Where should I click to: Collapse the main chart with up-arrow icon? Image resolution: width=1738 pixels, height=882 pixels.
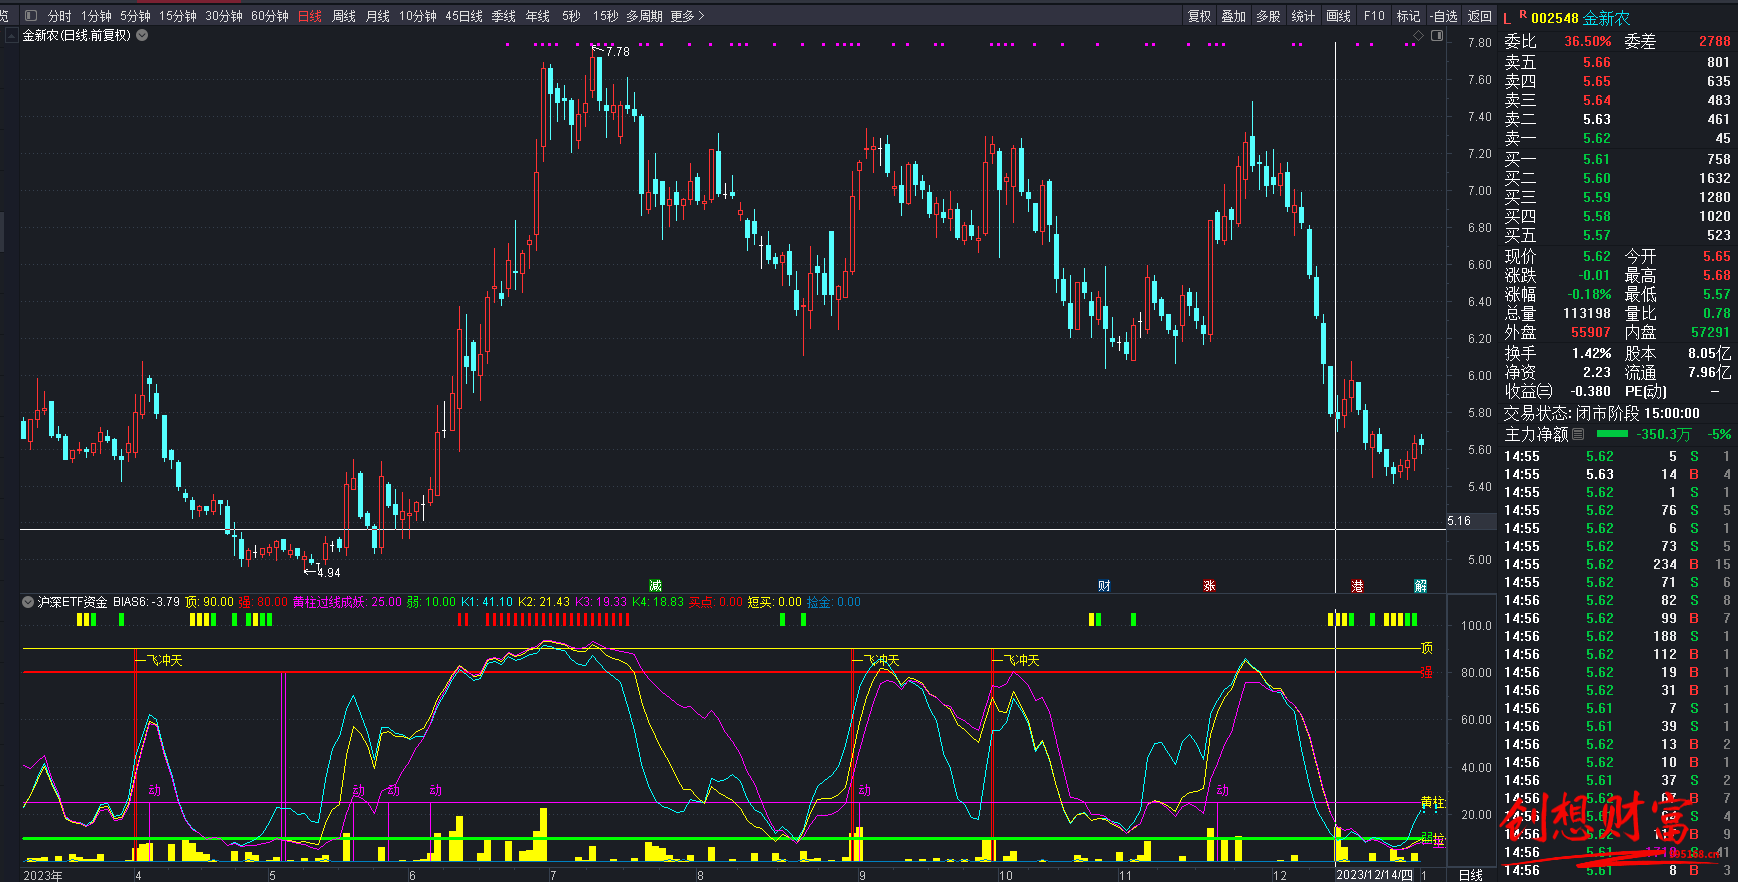click(x=12, y=35)
